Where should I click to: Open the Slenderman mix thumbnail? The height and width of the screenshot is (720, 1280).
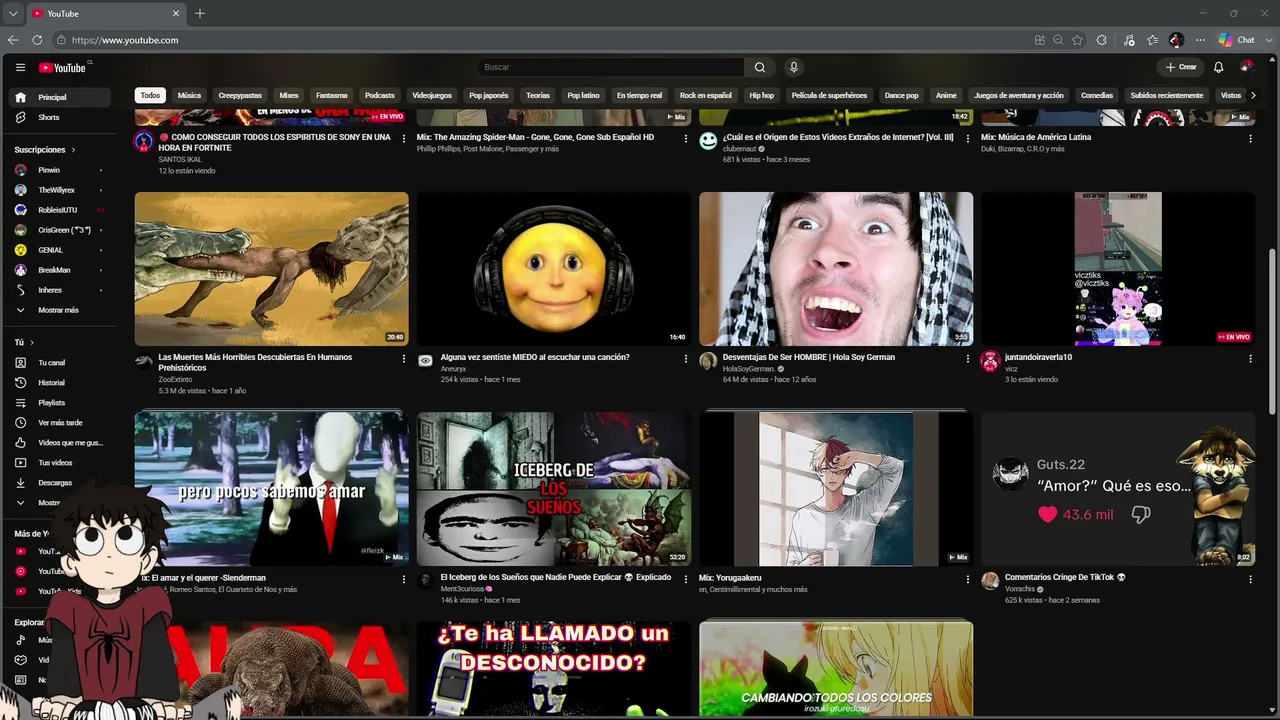click(x=272, y=489)
